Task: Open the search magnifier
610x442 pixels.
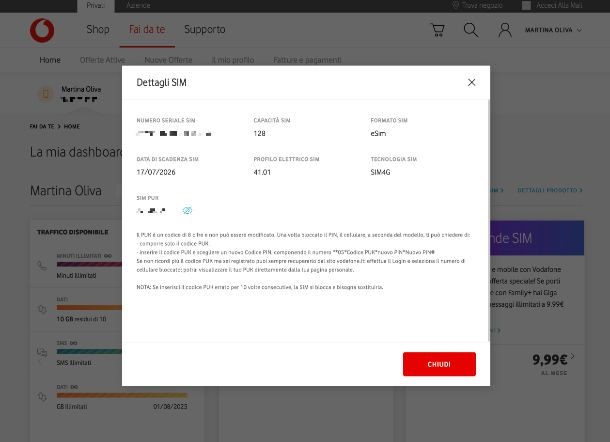Action: (x=471, y=30)
